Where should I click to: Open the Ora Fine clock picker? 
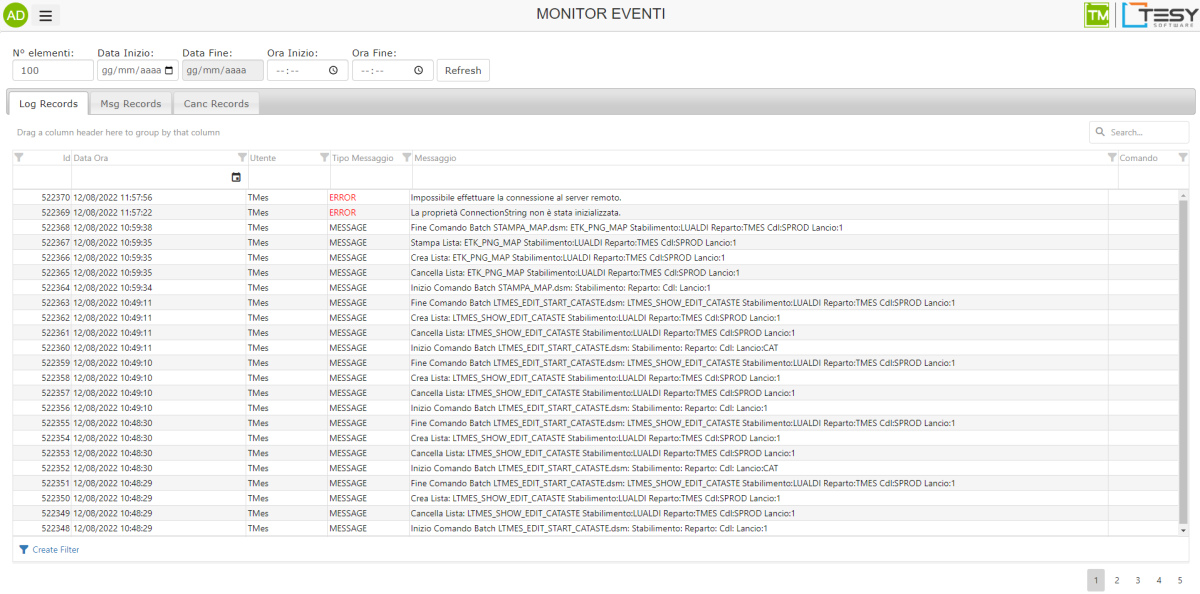point(418,71)
